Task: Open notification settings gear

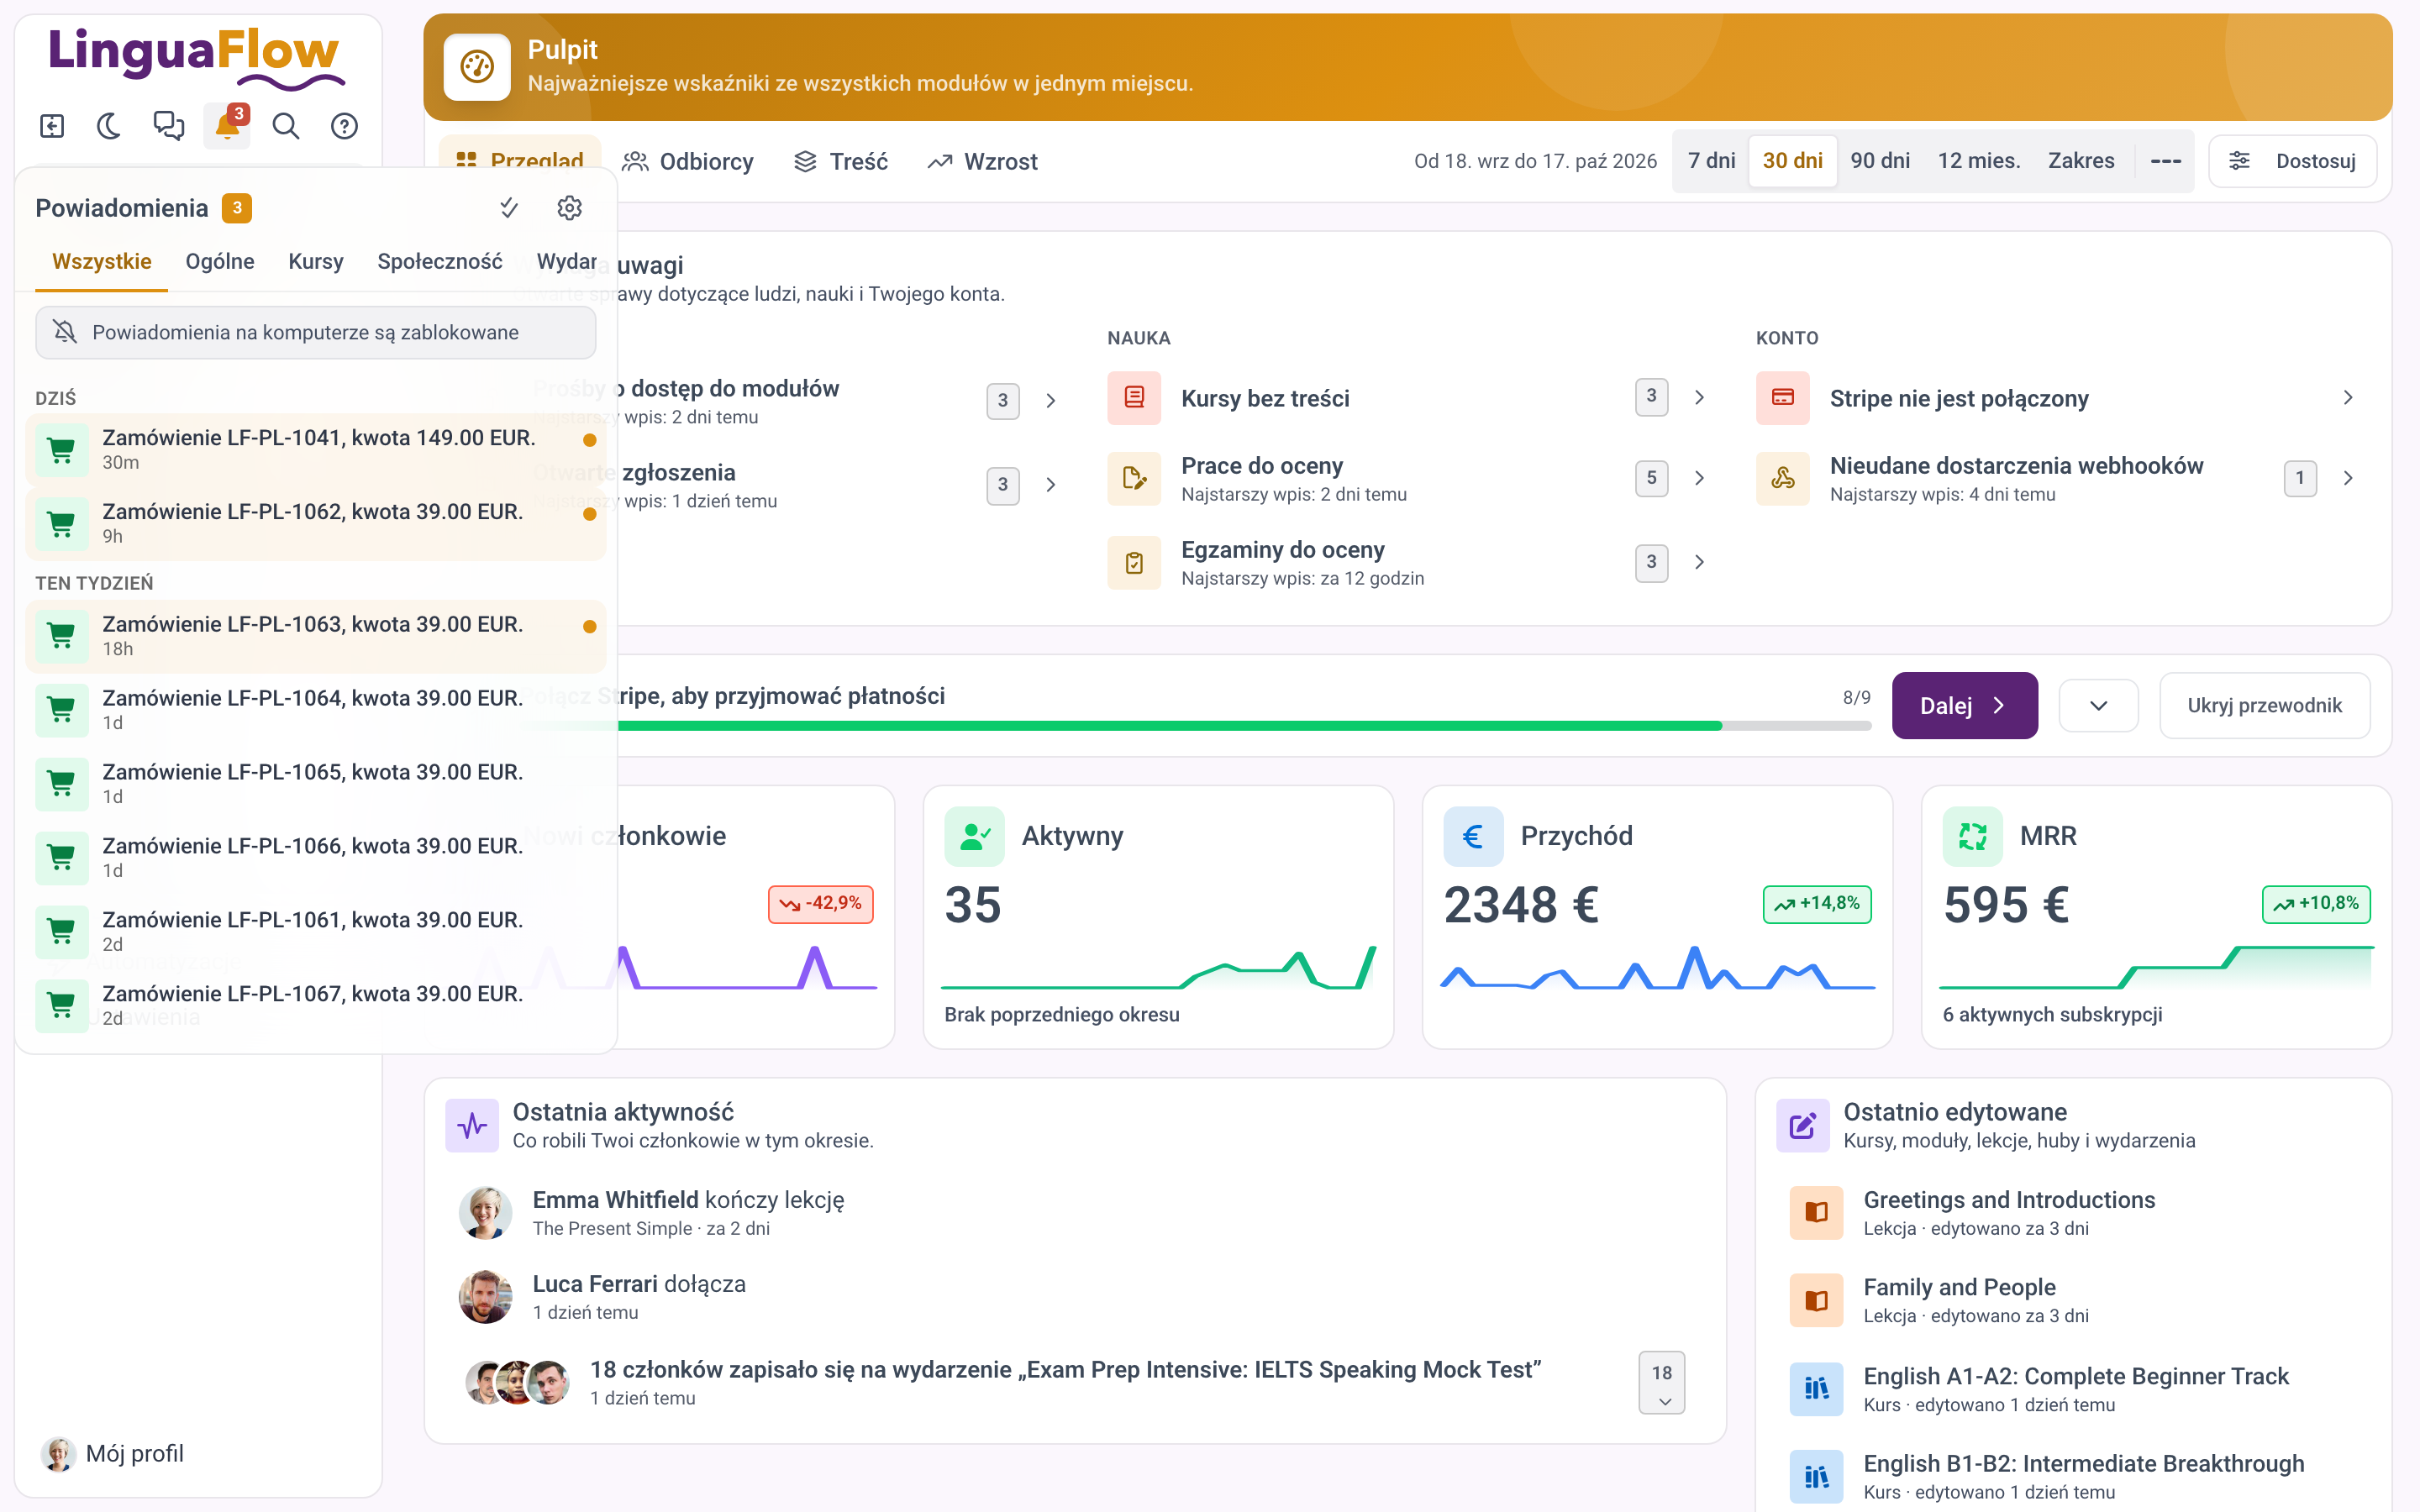Action: pyautogui.click(x=569, y=208)
